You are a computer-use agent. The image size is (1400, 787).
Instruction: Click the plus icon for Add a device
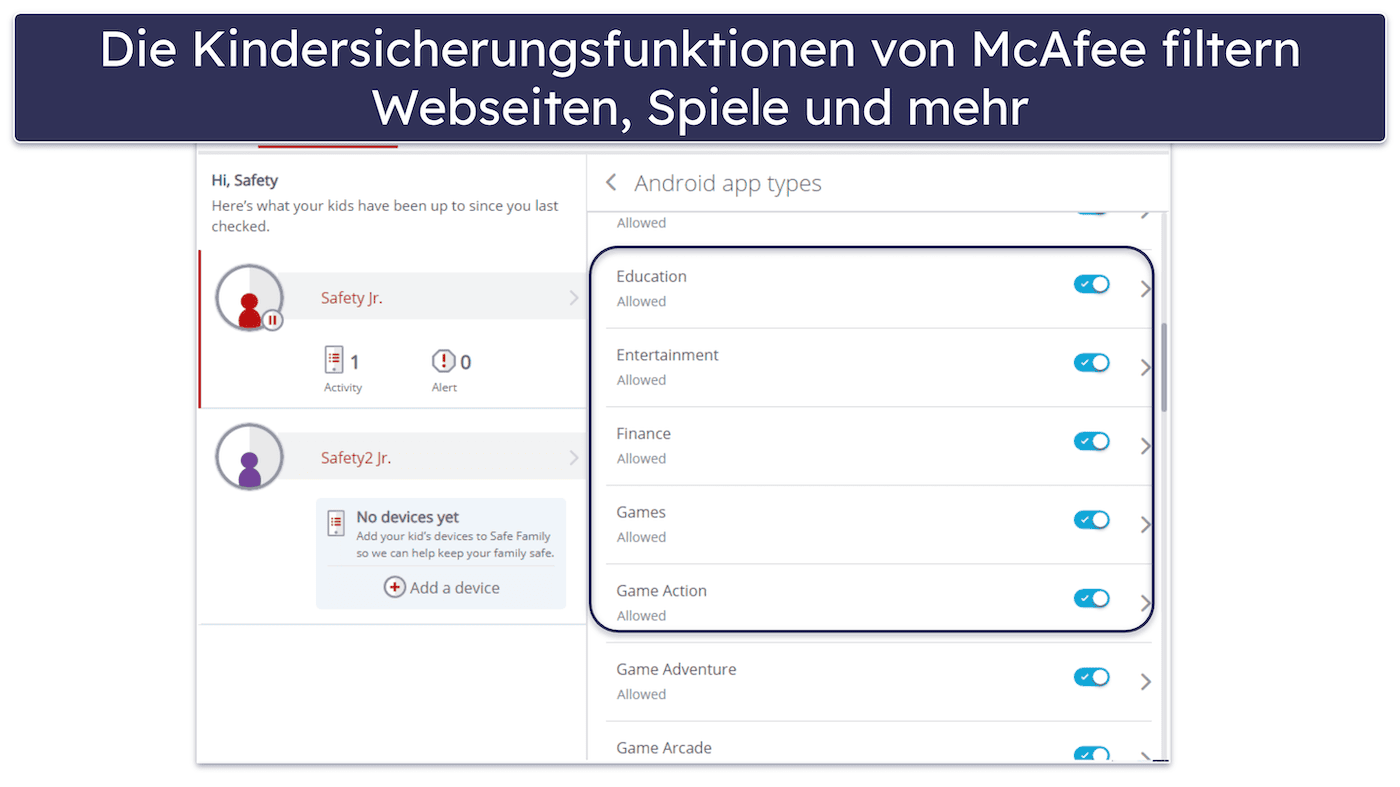tap(395, 588)
